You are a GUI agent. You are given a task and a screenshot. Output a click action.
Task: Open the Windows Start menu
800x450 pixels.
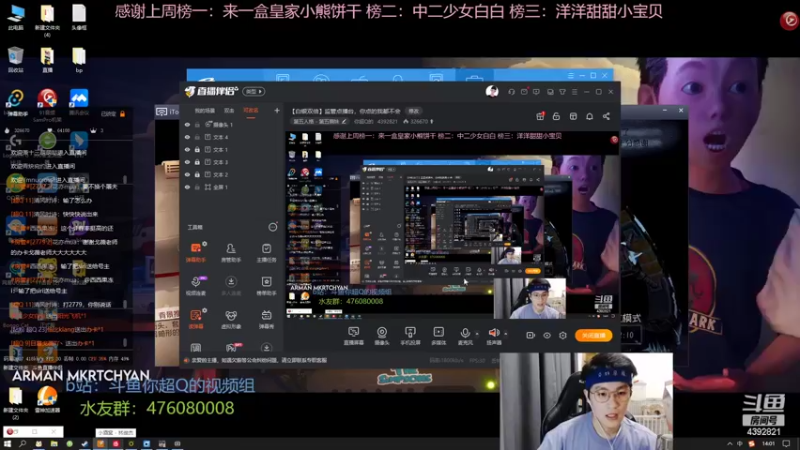pyautogui.click(x=8, y=444)
